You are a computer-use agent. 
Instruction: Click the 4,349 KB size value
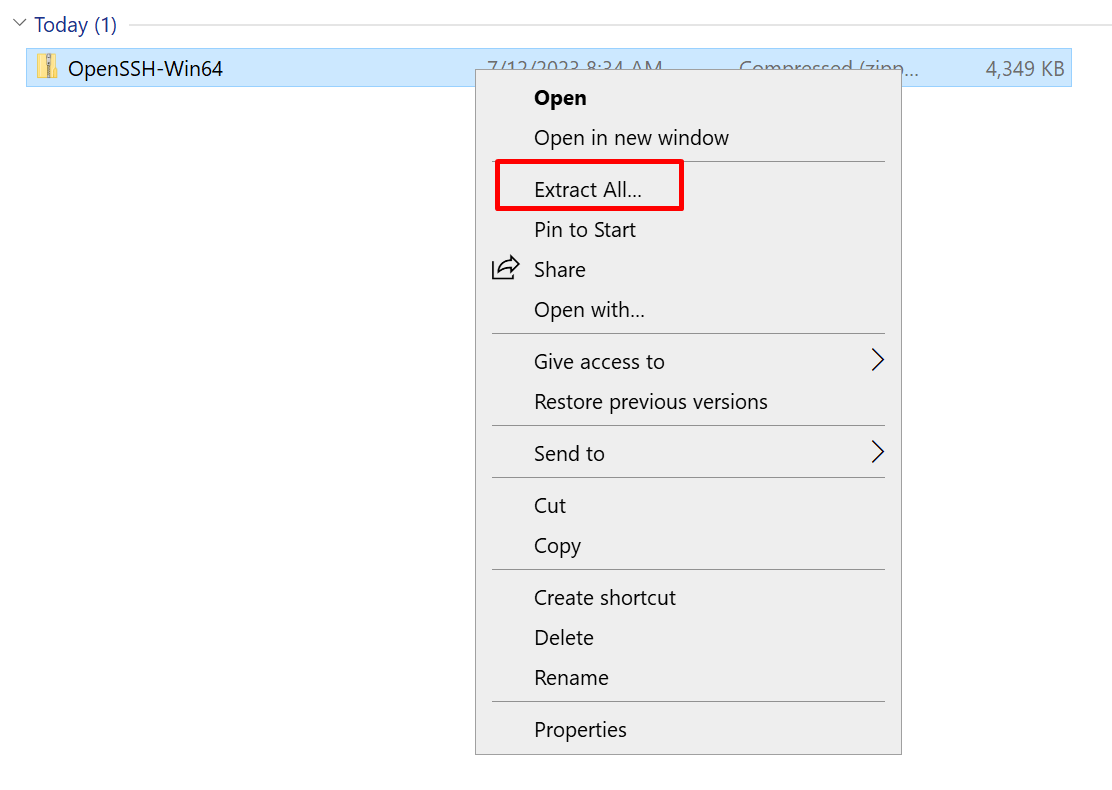(1024, 67)
